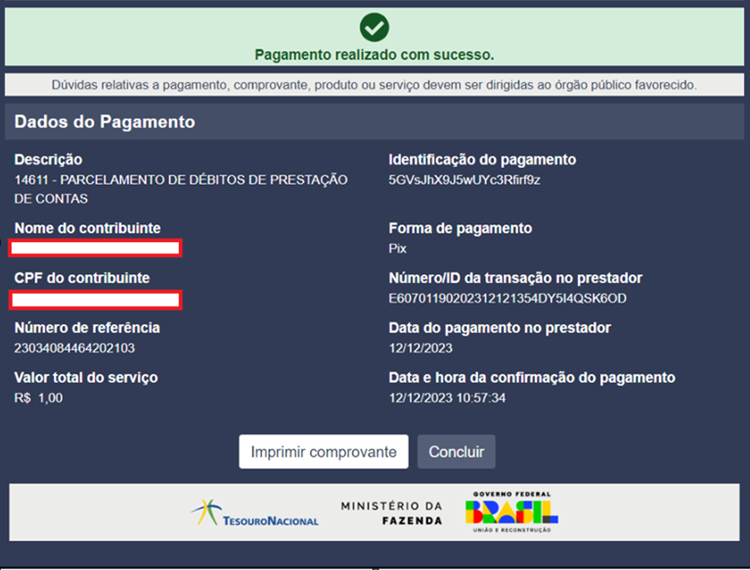The height and width of the screenshot is (570, 750).
Task: Click the Concluir button
Action: point(456,451)
